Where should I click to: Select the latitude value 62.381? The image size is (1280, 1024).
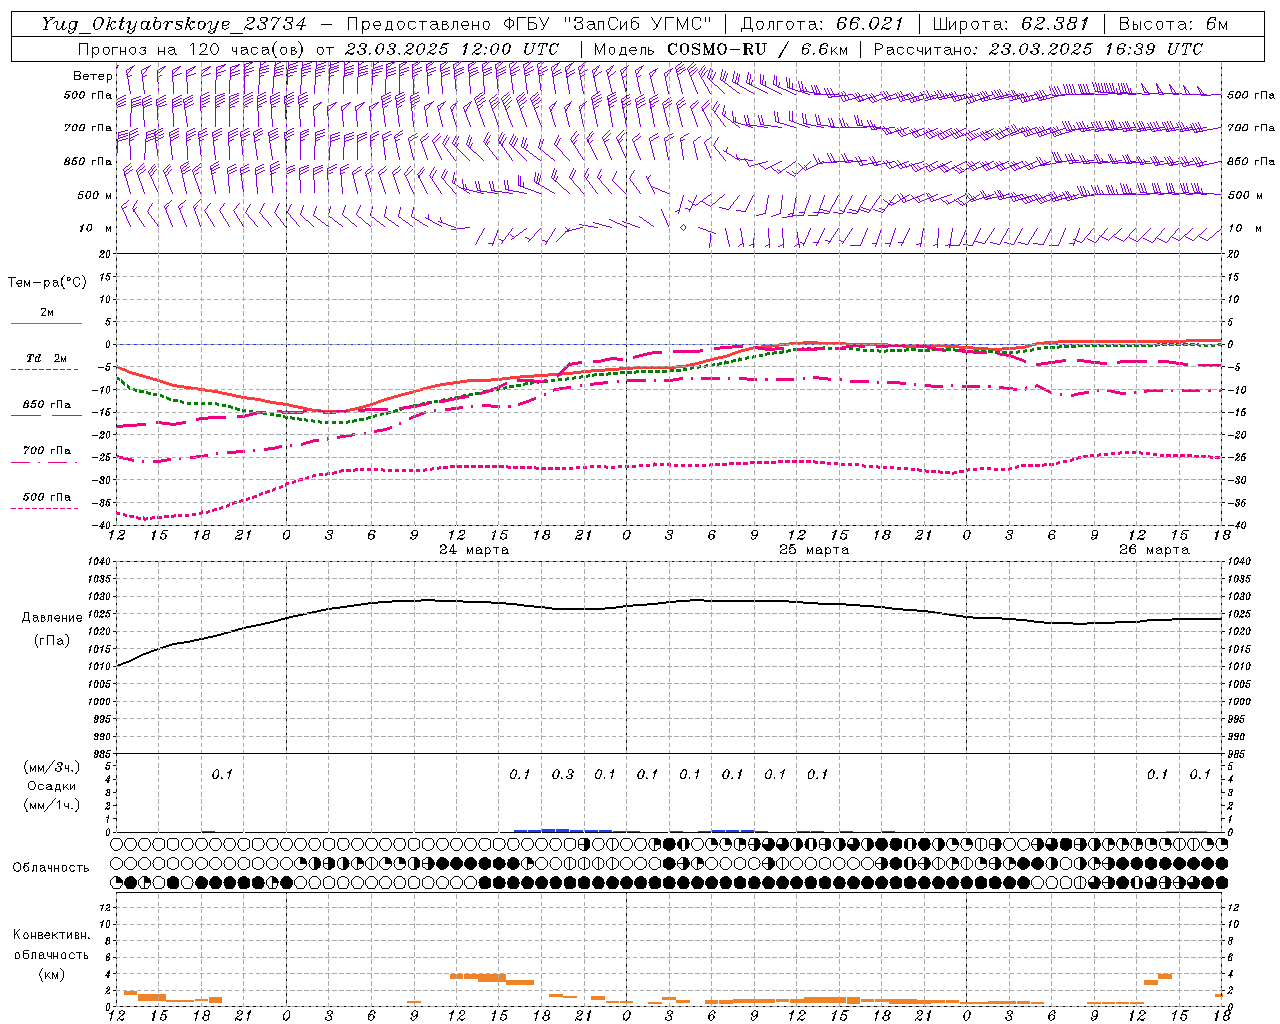pos(1055,24)
